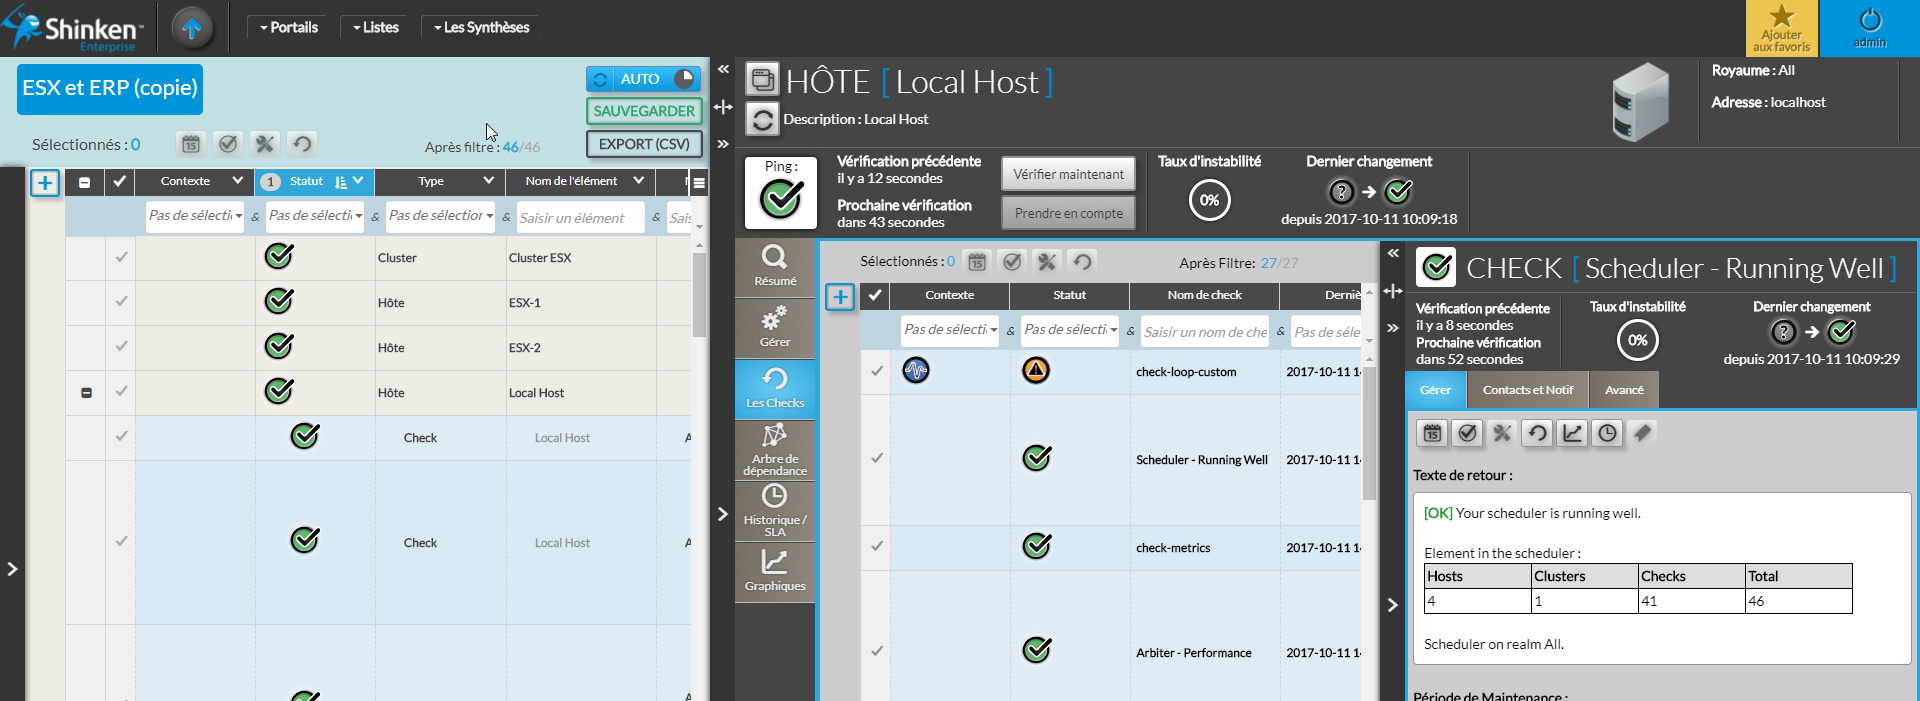This screenshot has height=701, width=1920.
Task: Click the Ajouter aux favoris star icon
Action: point(1781,17)
